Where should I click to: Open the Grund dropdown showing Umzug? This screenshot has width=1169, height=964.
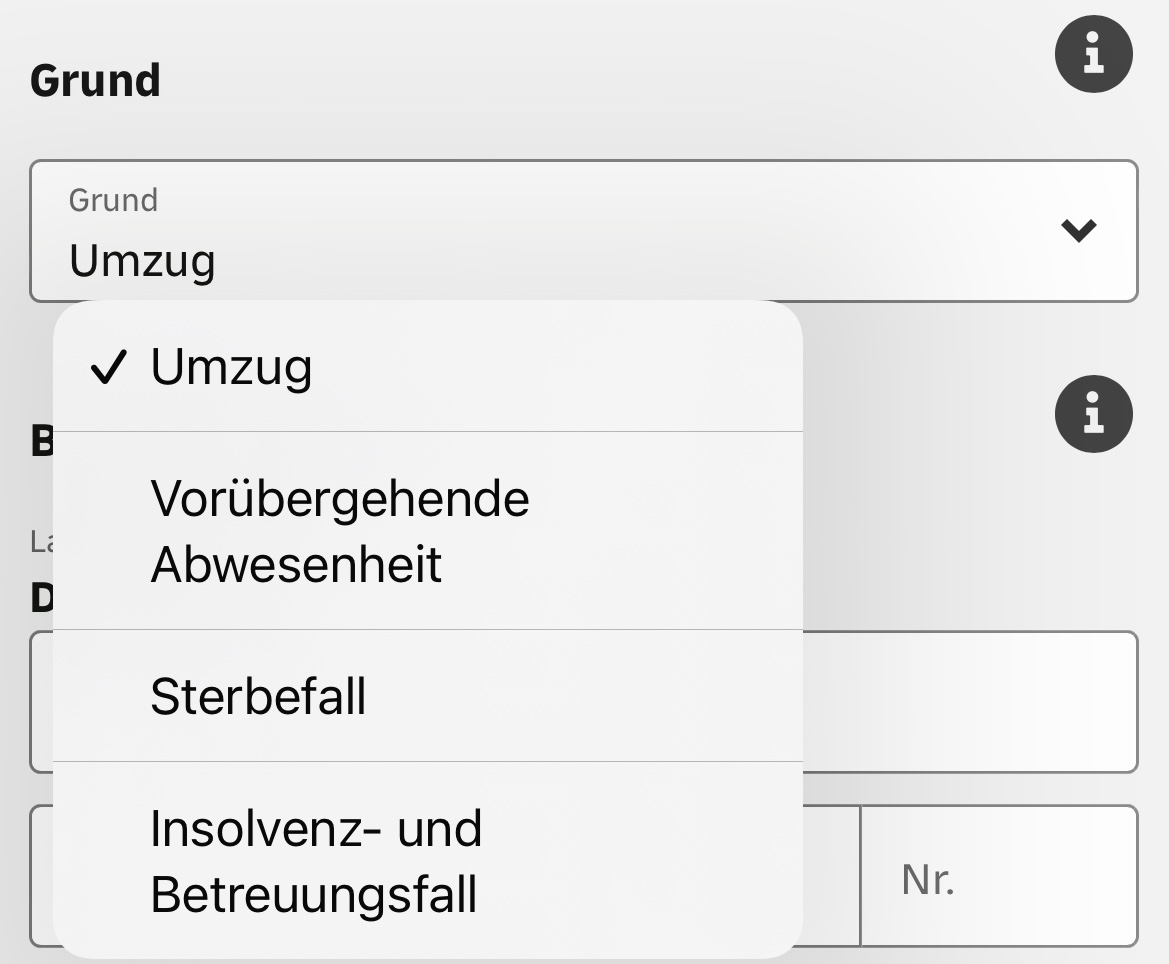pos(584,230)
